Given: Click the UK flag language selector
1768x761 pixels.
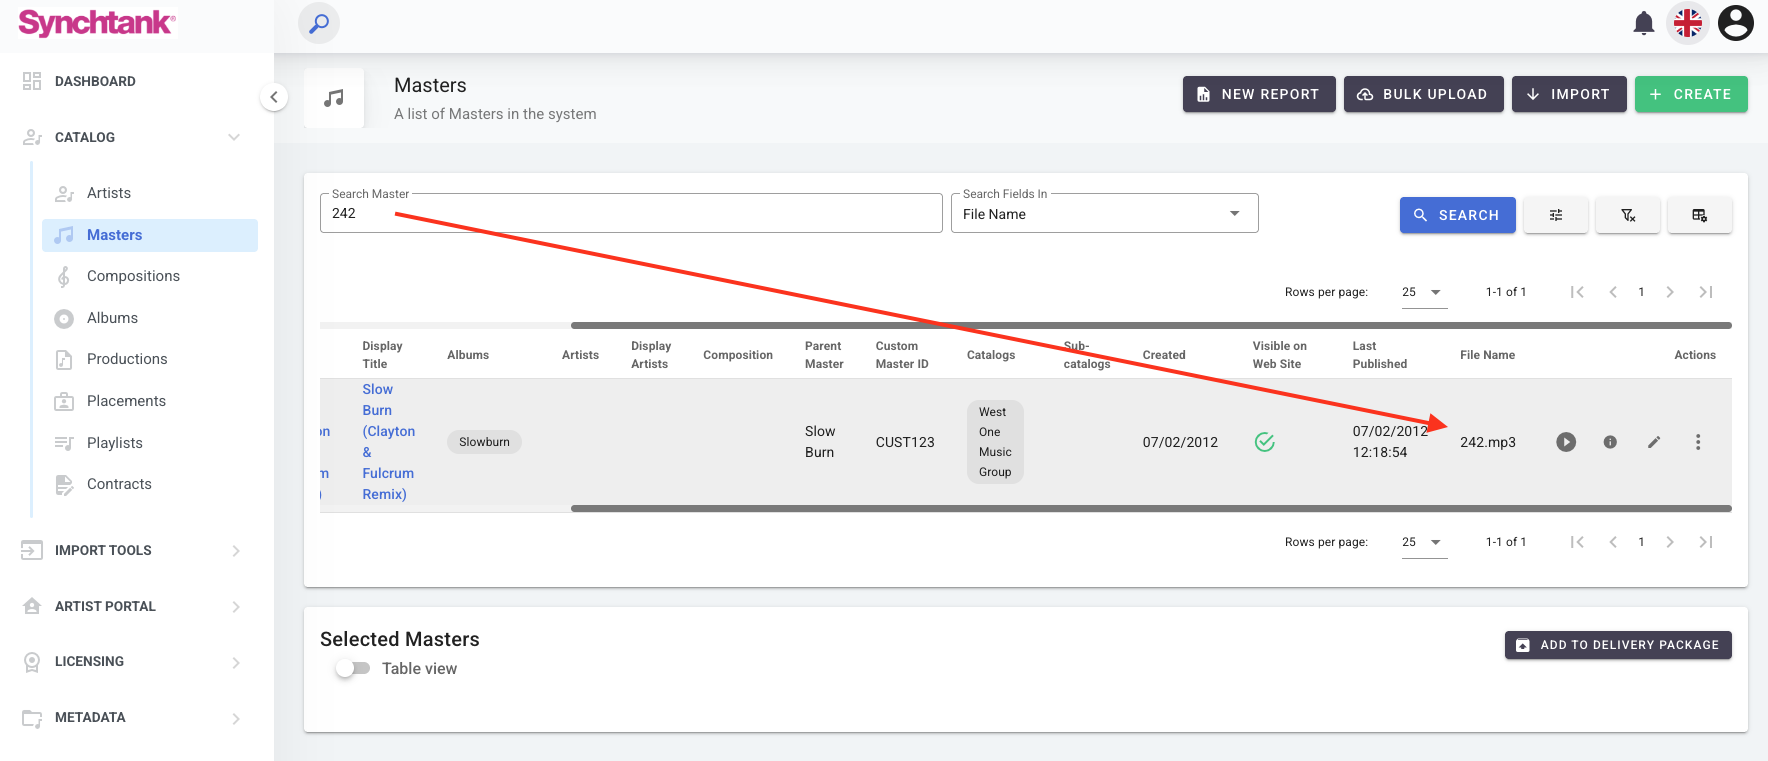Looking at the screenshot, I should 1688,23.
